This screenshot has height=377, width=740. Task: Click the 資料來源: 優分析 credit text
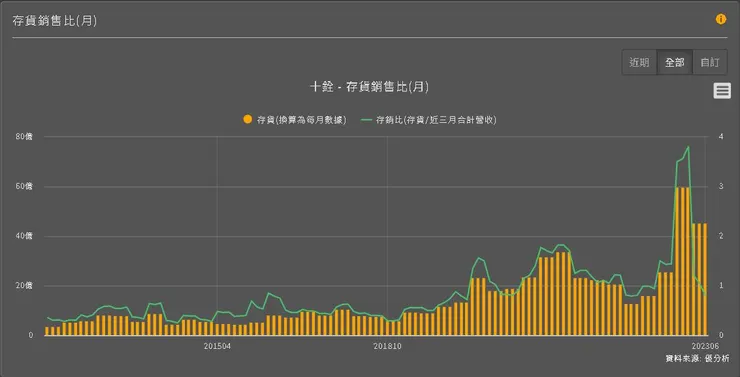click(697, 359)
